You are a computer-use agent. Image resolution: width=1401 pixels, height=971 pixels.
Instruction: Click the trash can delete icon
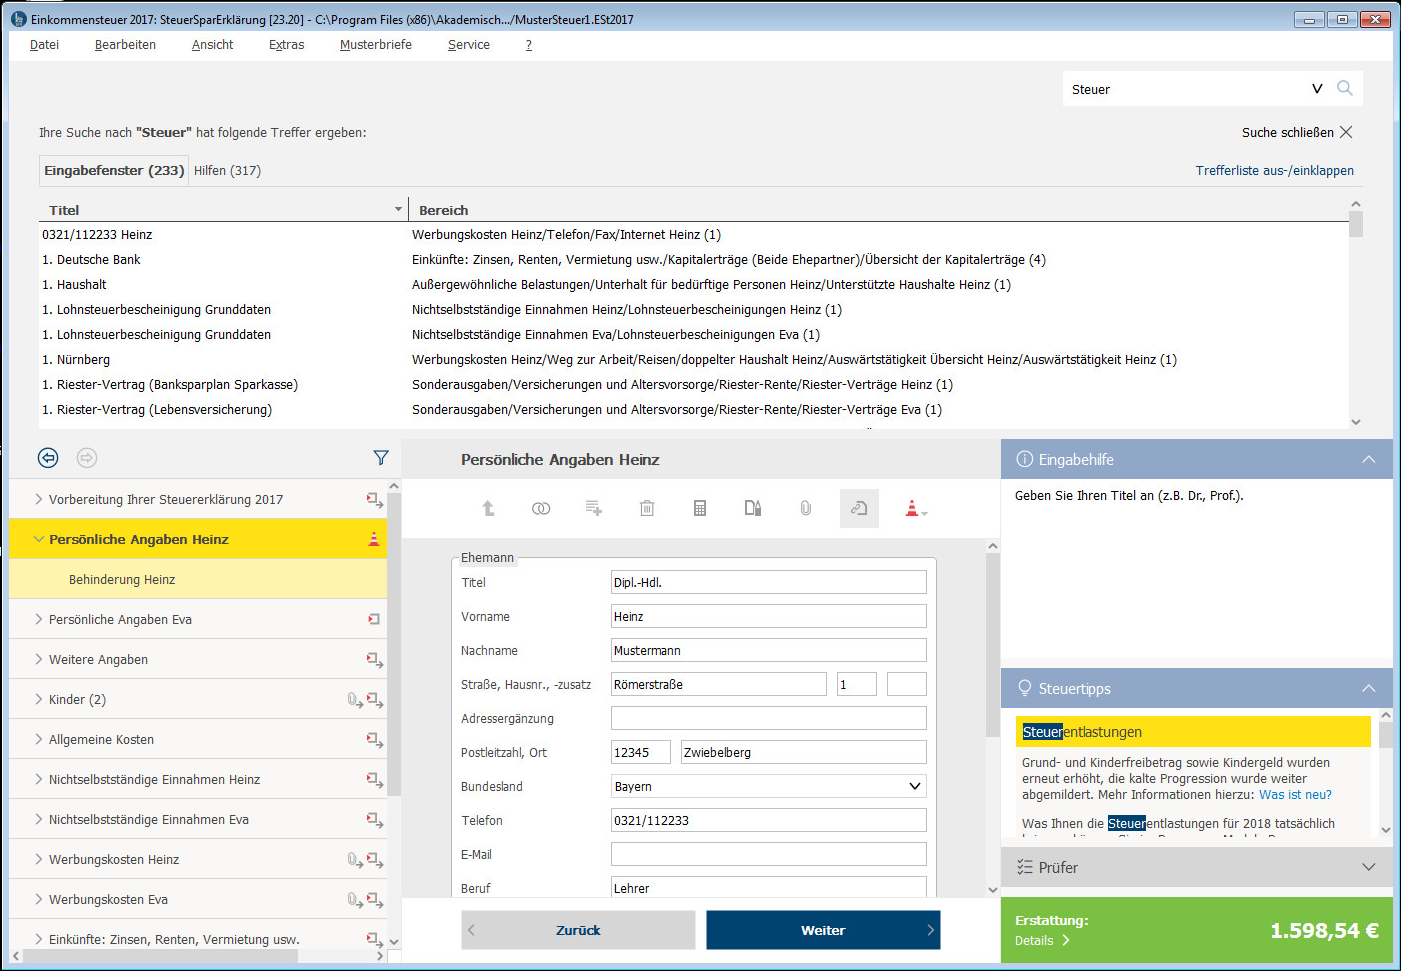pyautogui.click(x=647, y=508)
